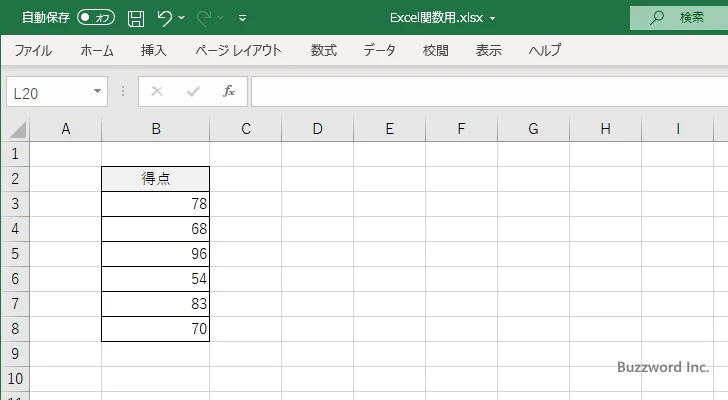Select the cell containing 68
The height and width of the screenshot is (400, 728).
[x=156, y=229]
